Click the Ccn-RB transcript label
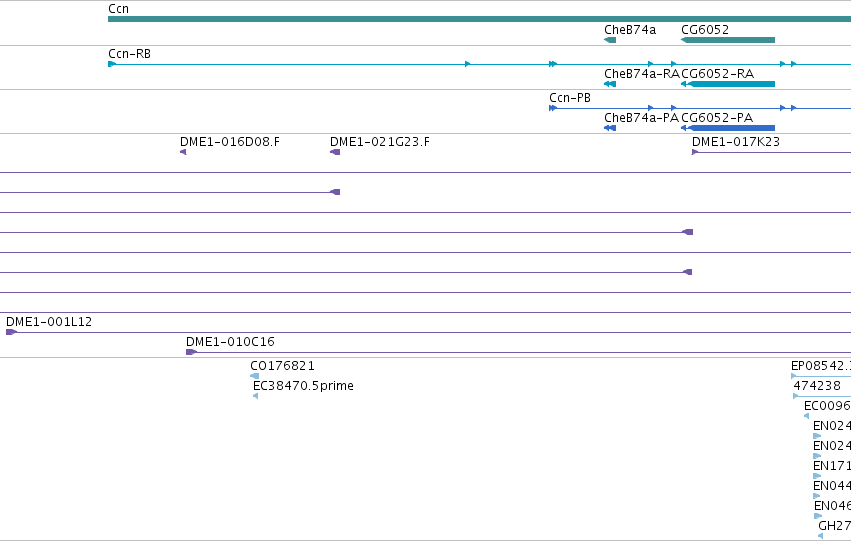This screenshot has width=851, height=541. pyautogui.click(x=129, y=54)
